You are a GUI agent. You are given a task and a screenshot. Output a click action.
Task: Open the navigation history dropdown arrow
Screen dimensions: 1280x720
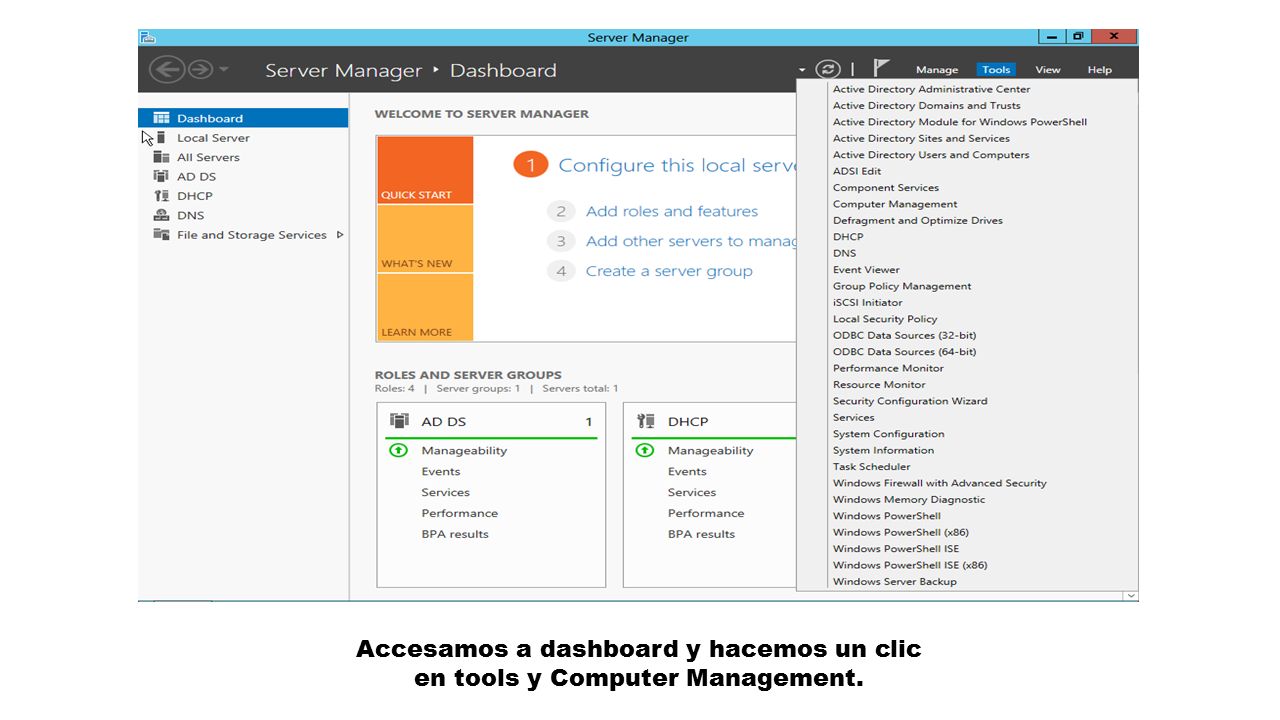click(223, 69)
